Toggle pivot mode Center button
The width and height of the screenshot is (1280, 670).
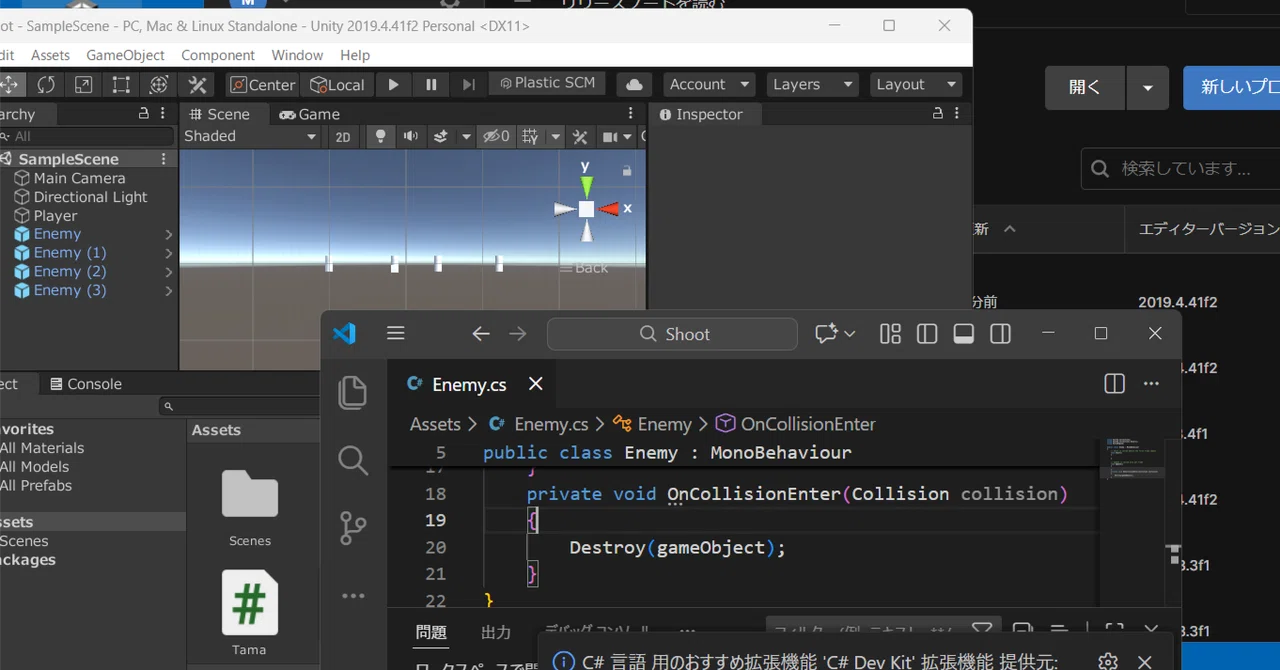[262, 85]
